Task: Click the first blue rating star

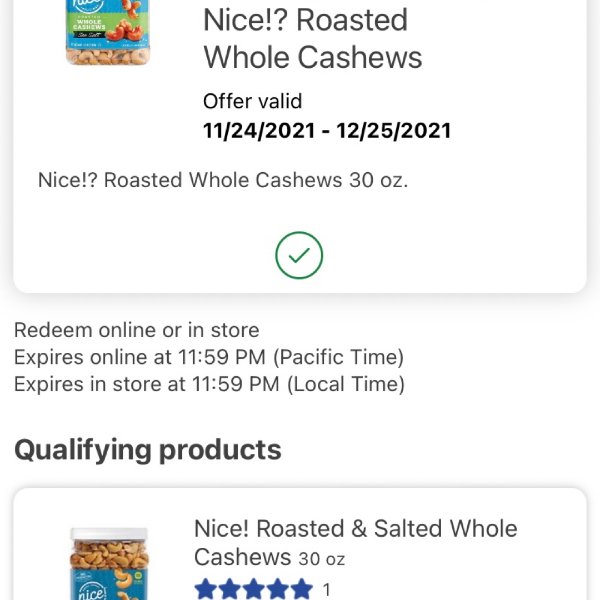Action: tap(206, 589)
